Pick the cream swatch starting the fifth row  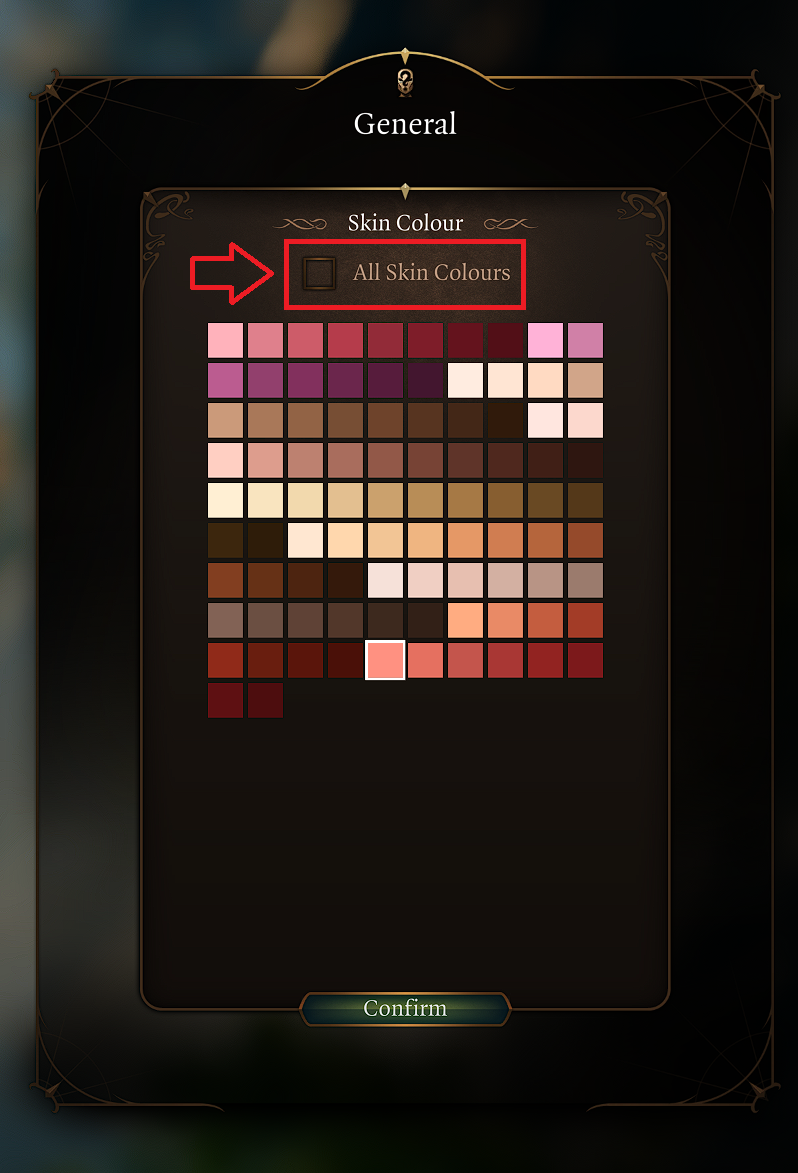coord(225,500)
